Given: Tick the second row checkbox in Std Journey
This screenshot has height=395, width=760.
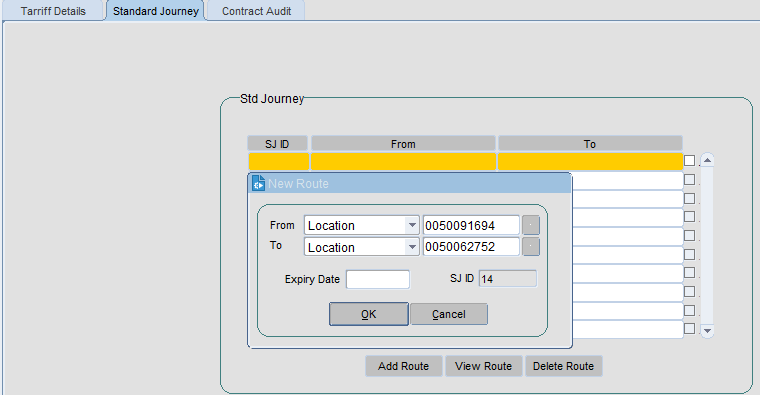Looking at the screenshot, I should coord(689,179).
